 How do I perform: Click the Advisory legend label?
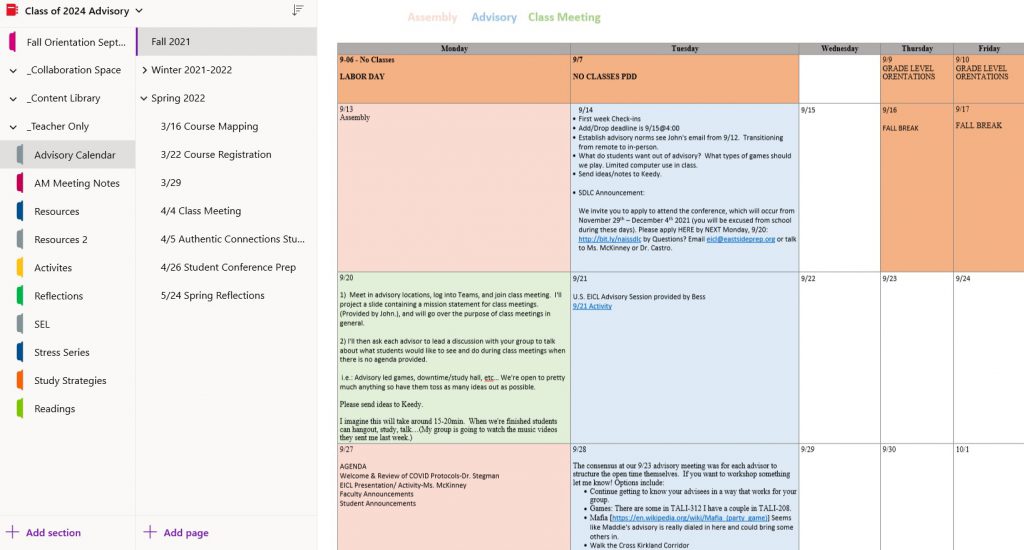[494, 18]
